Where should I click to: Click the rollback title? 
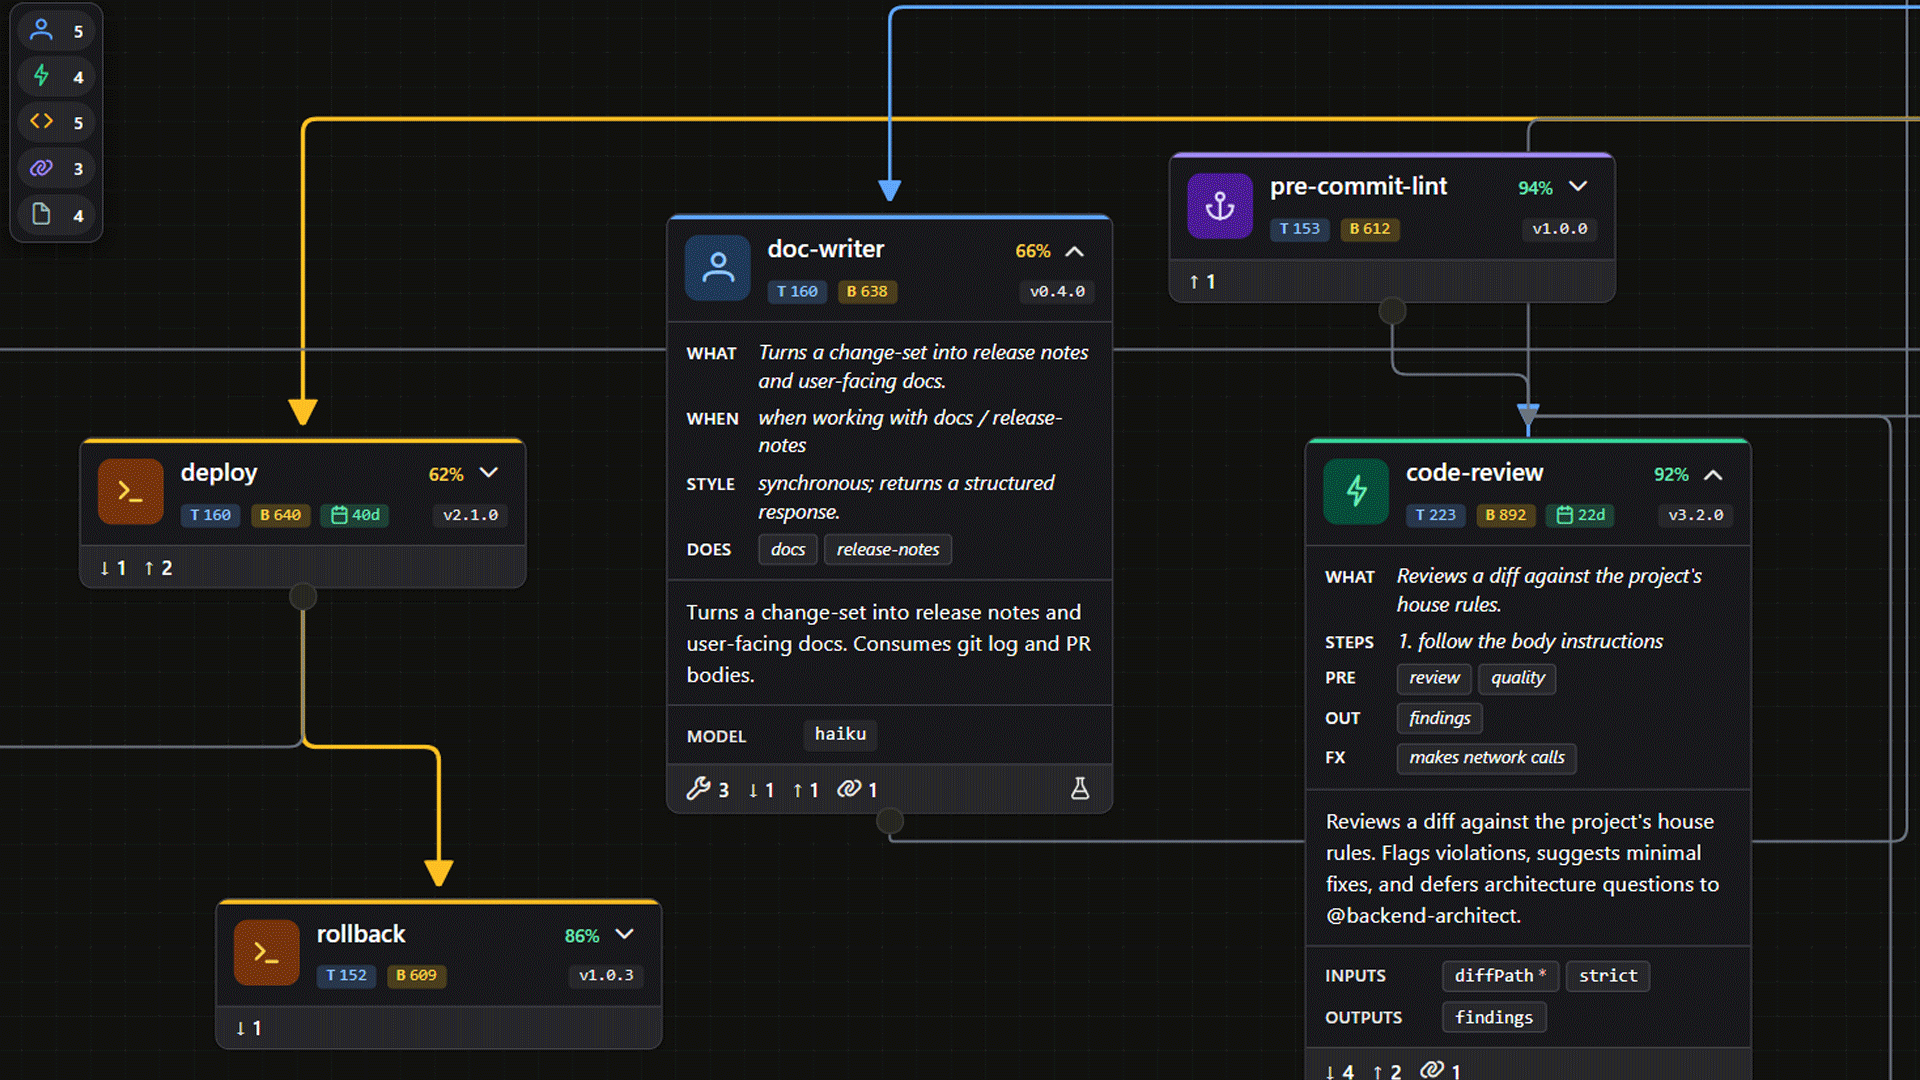tap(361, 934)
